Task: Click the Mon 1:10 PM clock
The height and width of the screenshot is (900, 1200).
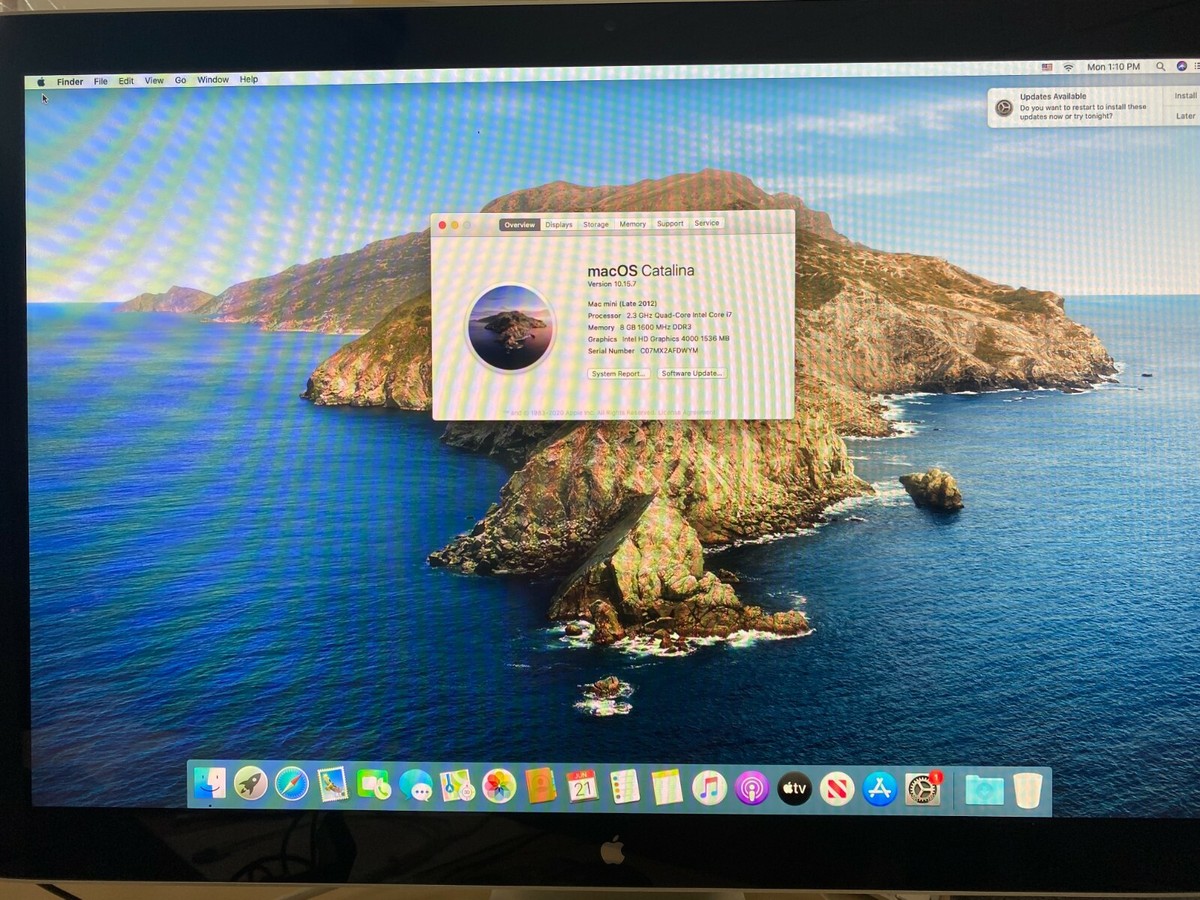Action: (x=1113, y=66)
